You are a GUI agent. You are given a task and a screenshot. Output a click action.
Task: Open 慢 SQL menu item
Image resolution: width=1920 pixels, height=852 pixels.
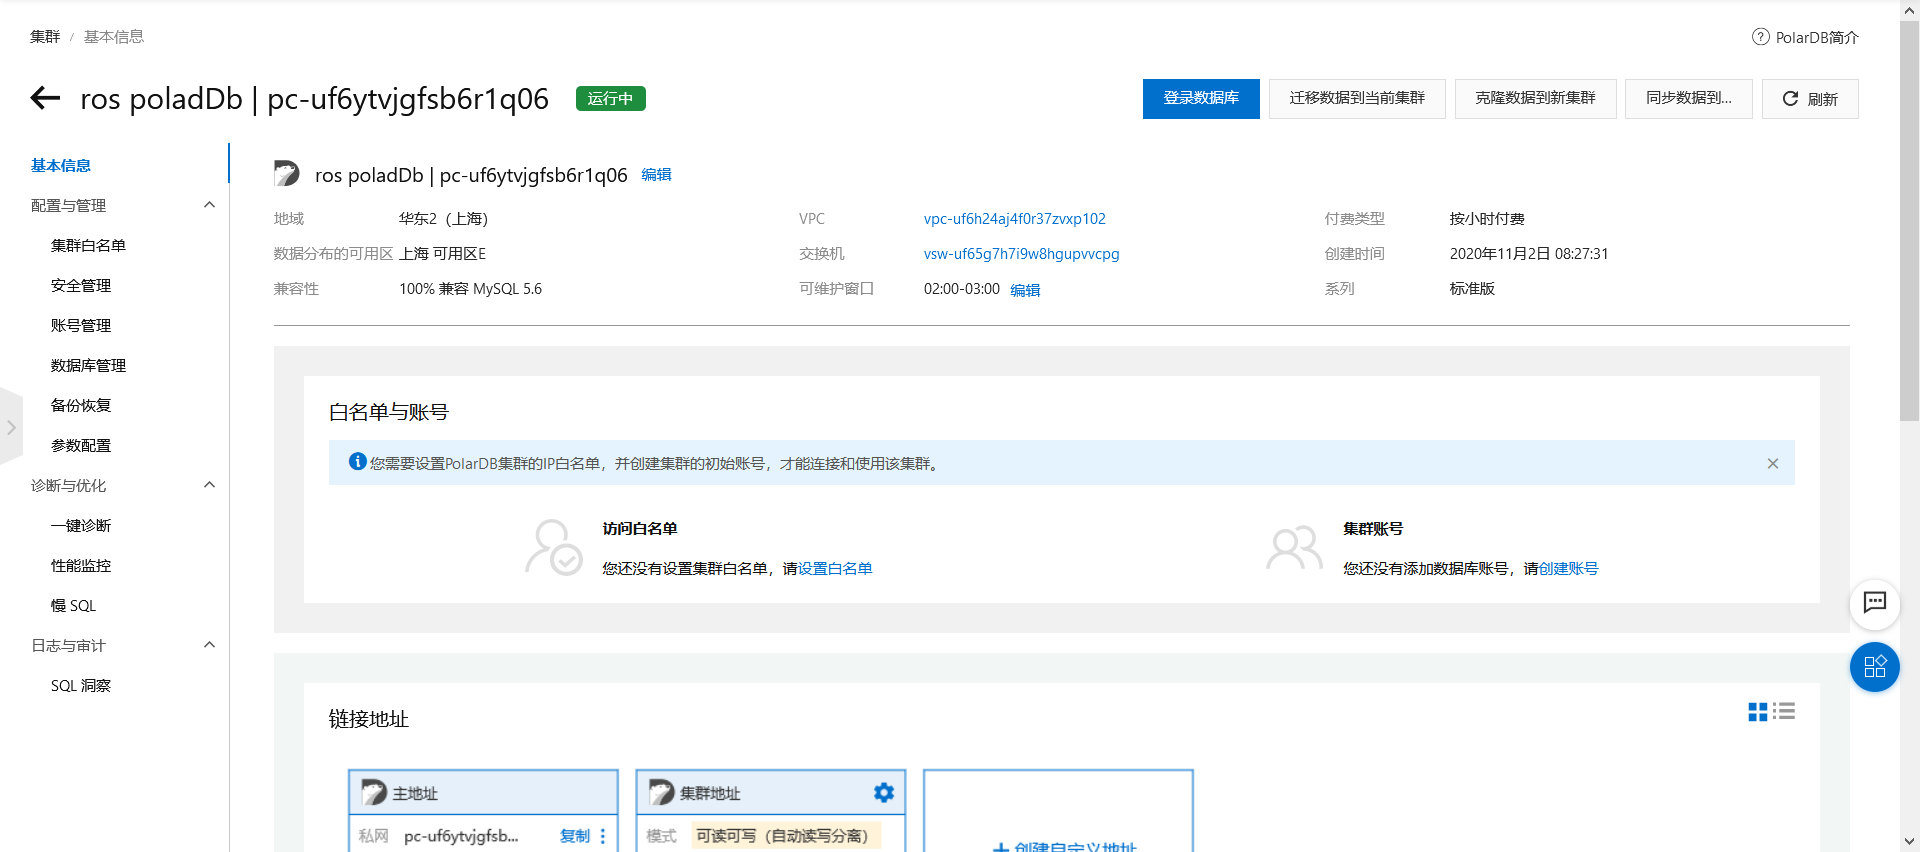click(x=73, y=605)
